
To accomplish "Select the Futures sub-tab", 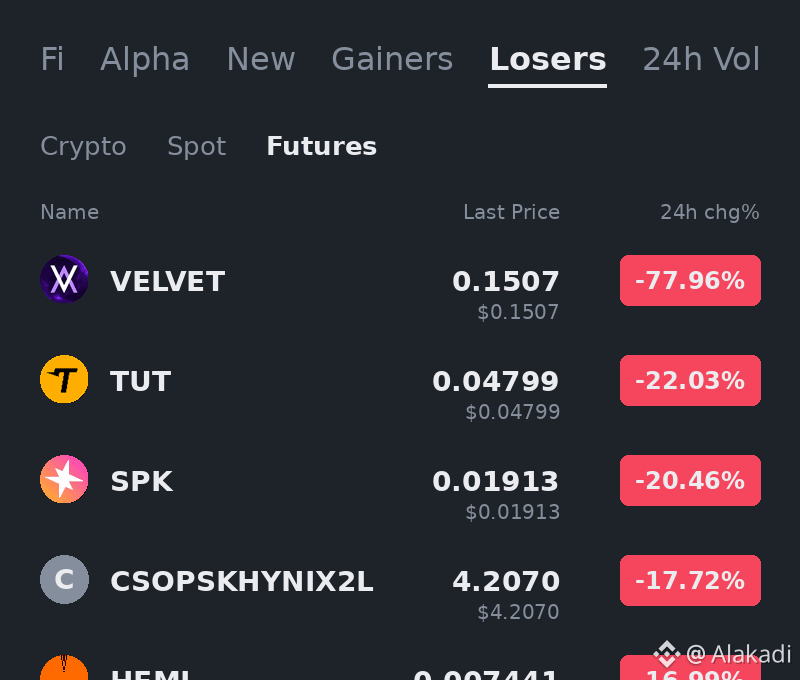I will tap(321, 146).
